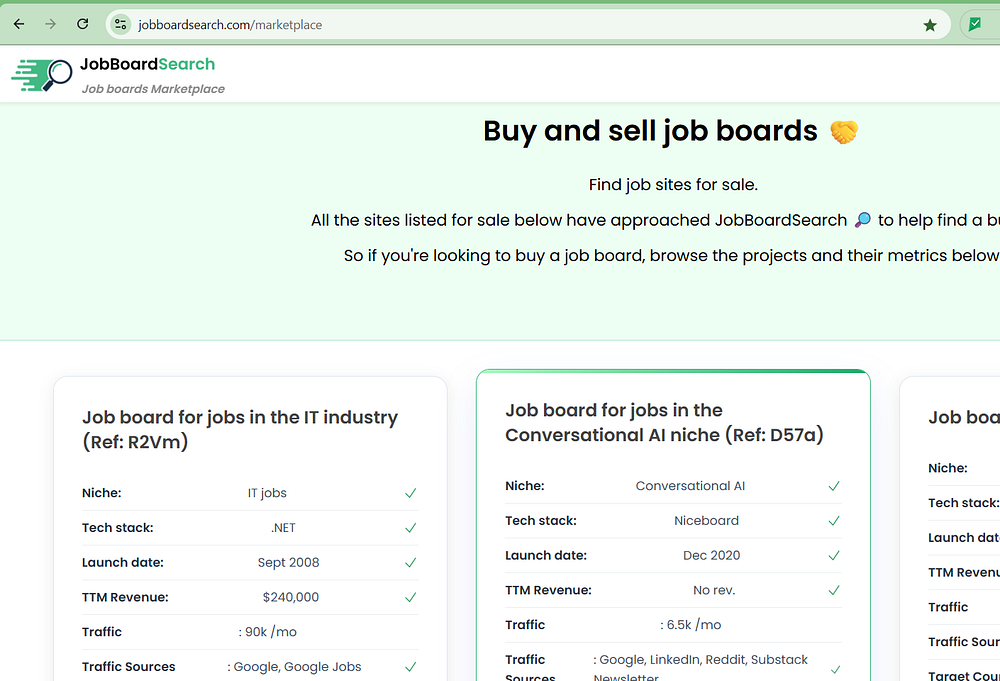Image resolution: width=1000 pixels, height=681 pixels.
Task: Open site information icon in address bar
Action: [x=121, y=24]
